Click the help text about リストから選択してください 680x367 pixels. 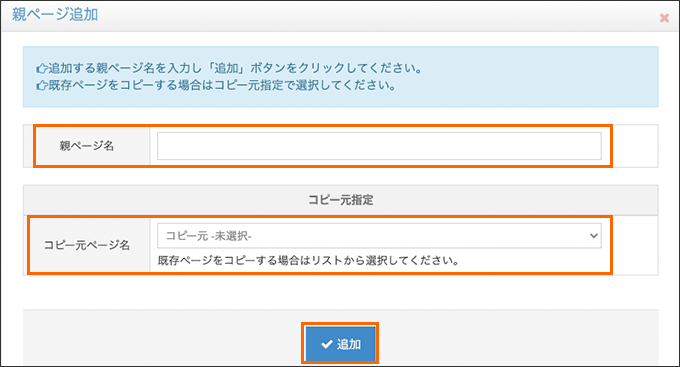(308, 261)
